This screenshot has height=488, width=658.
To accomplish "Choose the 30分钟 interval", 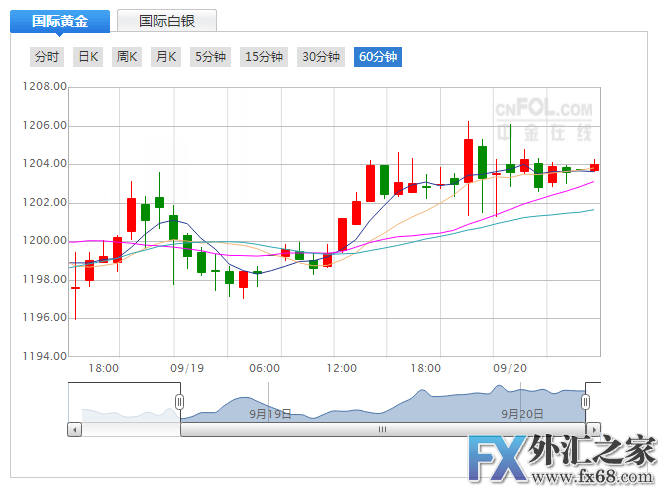I will click(321, 57).
